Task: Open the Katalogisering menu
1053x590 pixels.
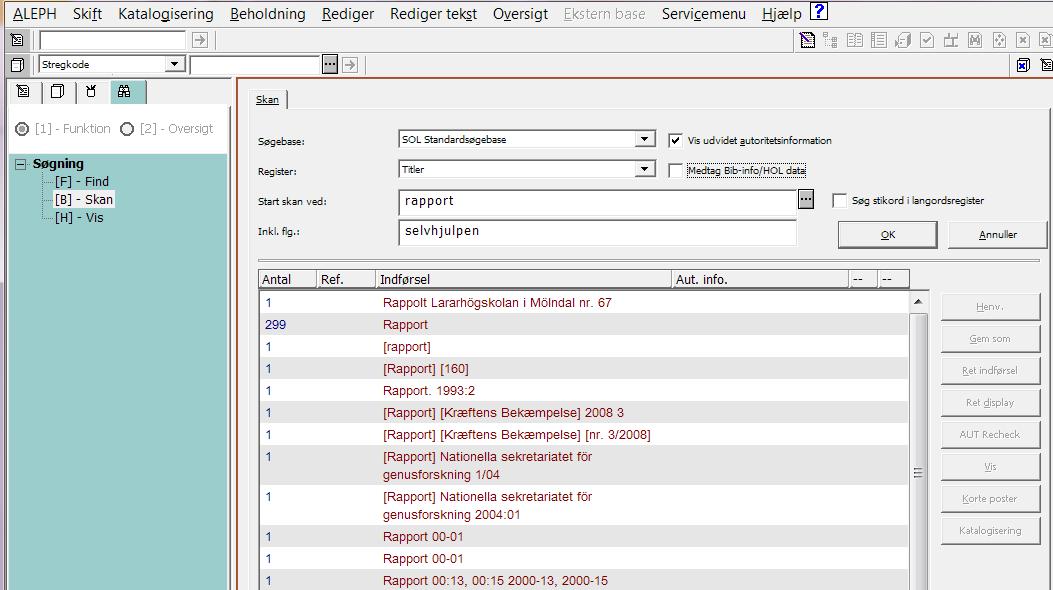Action: click(165, 14)
